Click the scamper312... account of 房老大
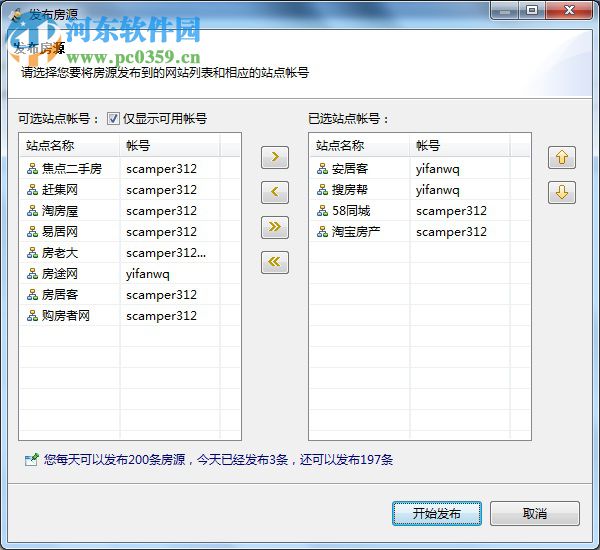Viewport: 600px width, 550px height. (166, 253)
